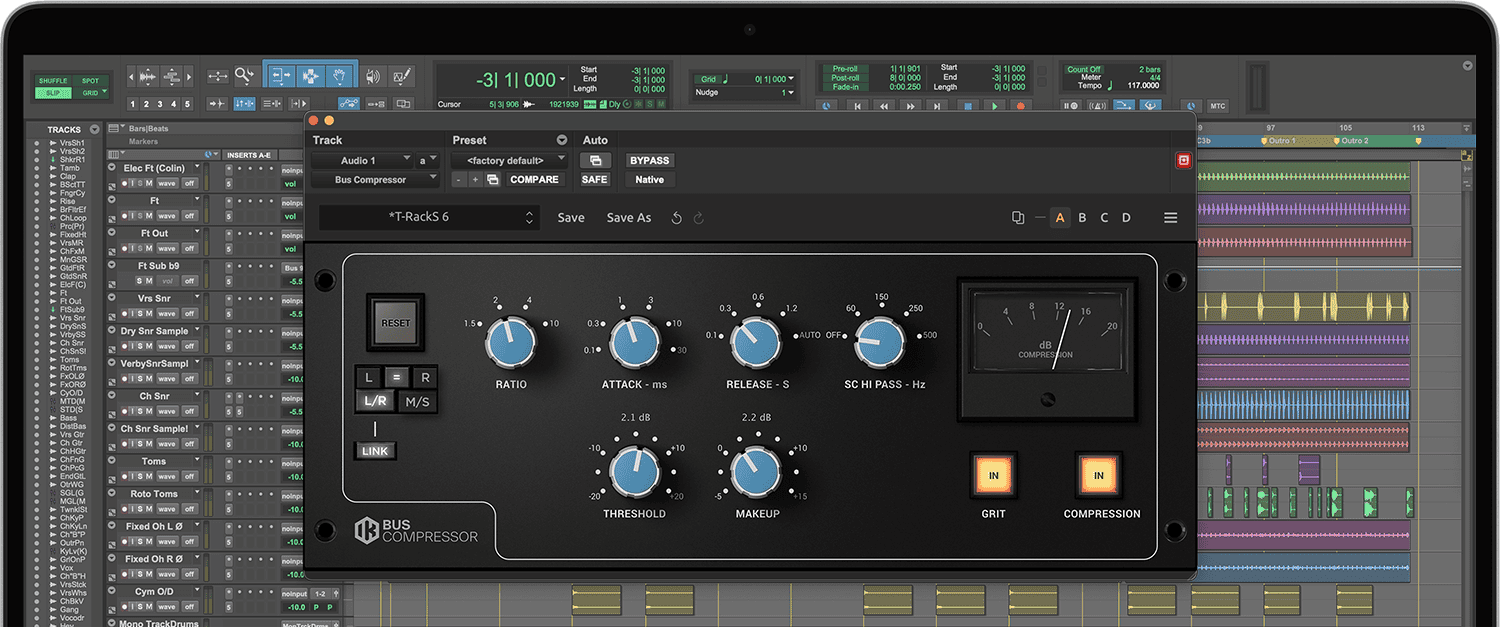This screenshot has width=1500, height=627.
Task: Click the red Record transport button
Action: (x=1020, y=106)
